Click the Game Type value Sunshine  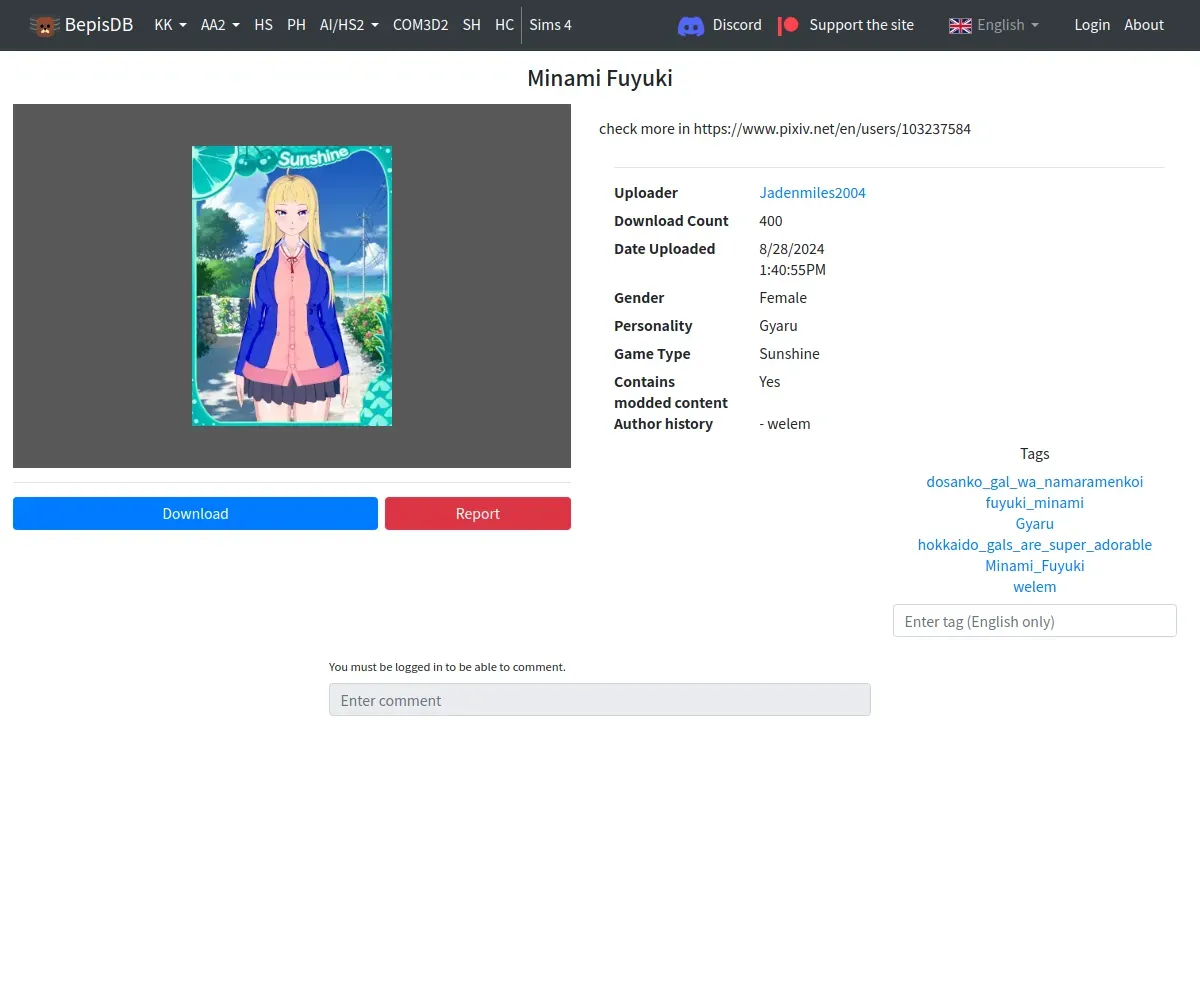click(789, 354)
